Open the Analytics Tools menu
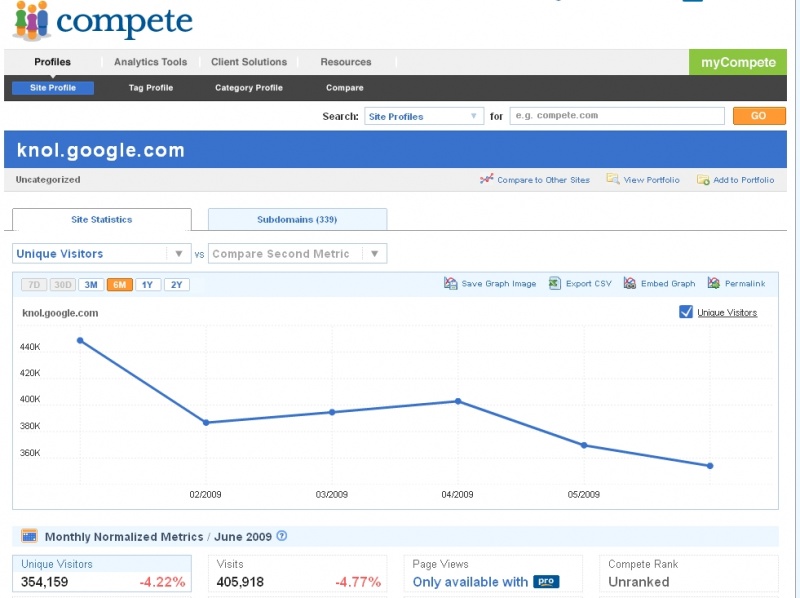The height and width of the screenshot is (598, 800). pos(149,61)
